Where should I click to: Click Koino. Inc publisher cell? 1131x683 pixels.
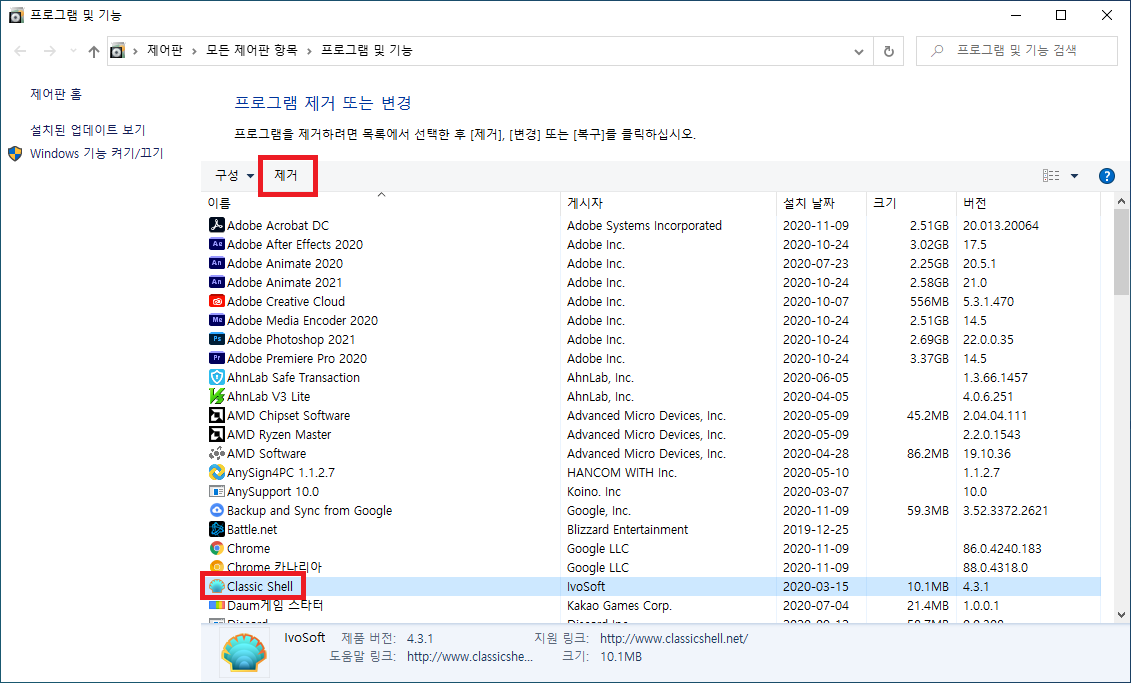coord(594,492)
